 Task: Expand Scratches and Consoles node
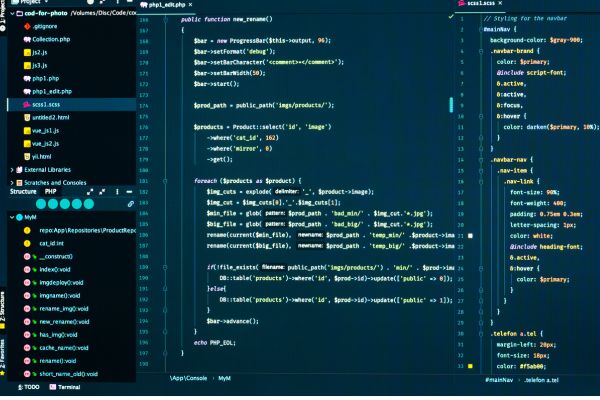(x=12, y=183)
